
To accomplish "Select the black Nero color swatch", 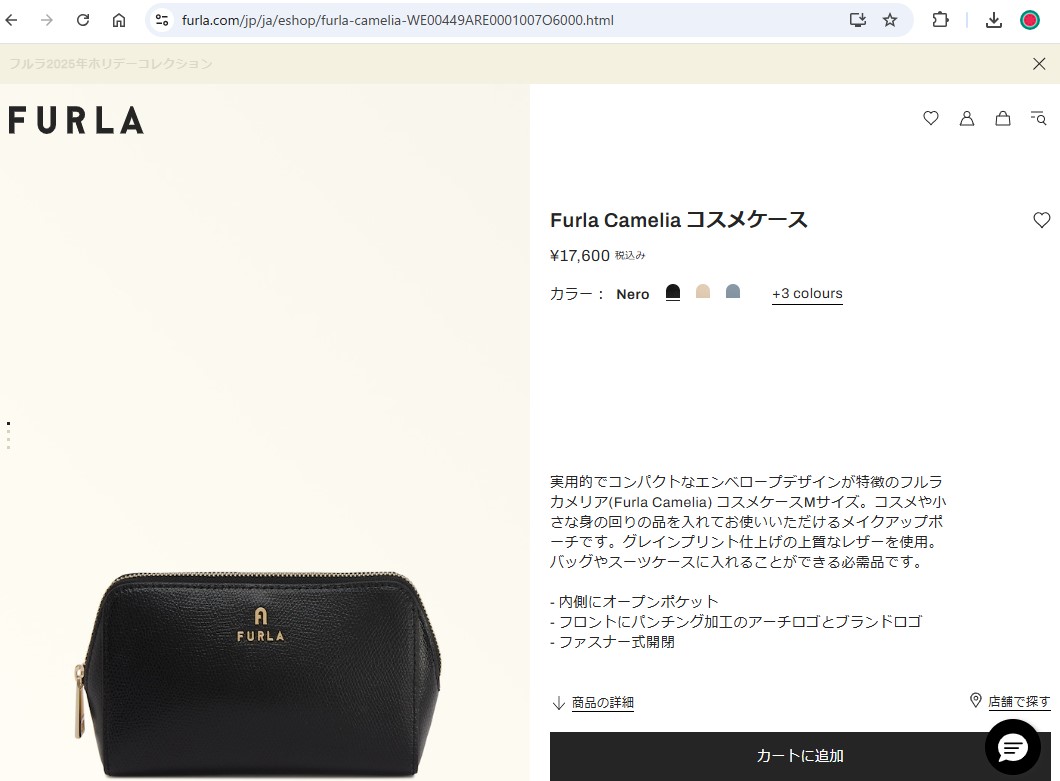I will pos(673,292).
